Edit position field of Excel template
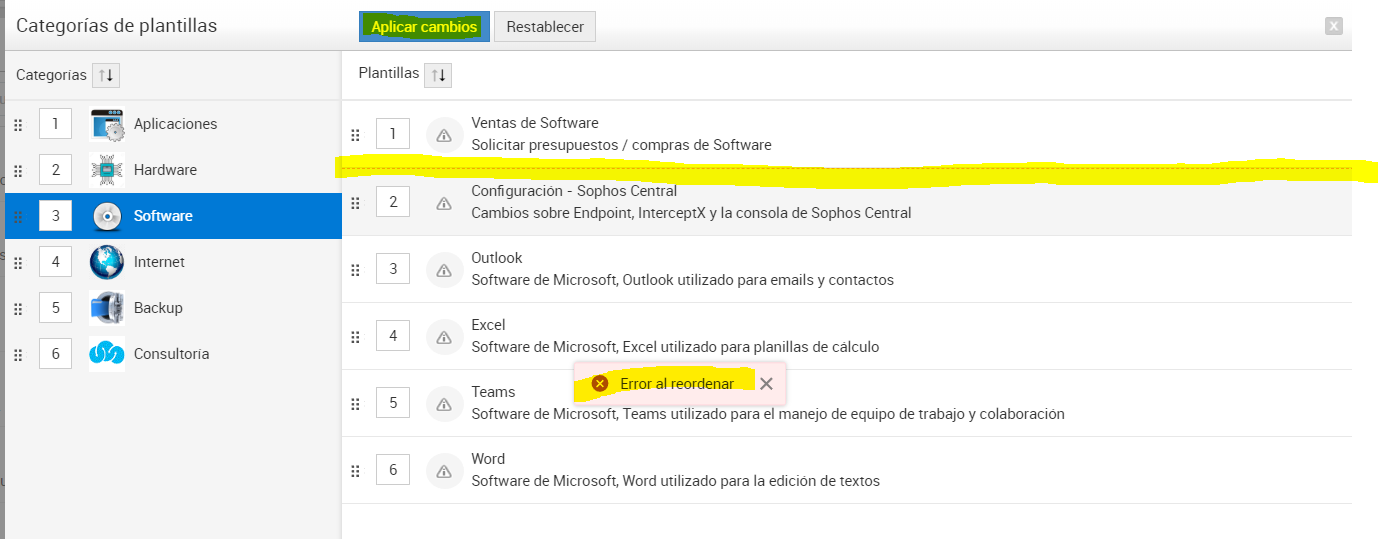The width and height of the screenshot is (1378, 539). [x=393, y=336]
